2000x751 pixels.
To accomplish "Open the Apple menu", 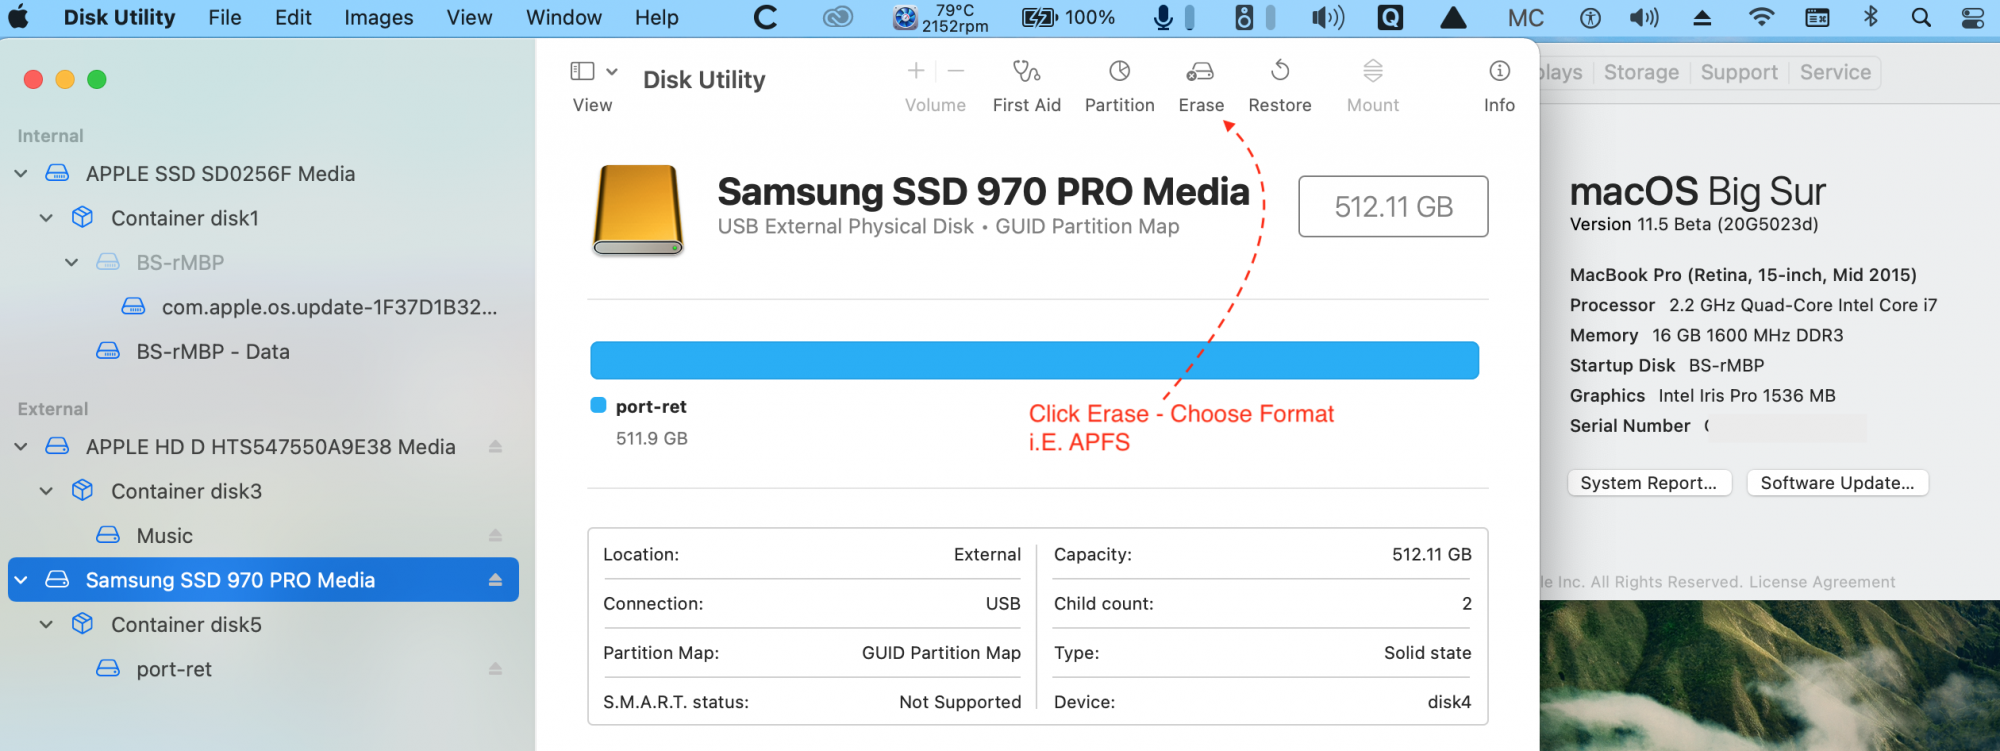I will [x=19, y=17].
